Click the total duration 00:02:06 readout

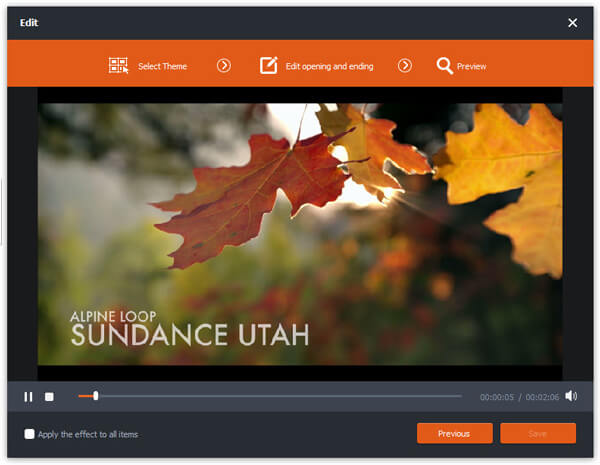tap(543, 397)
